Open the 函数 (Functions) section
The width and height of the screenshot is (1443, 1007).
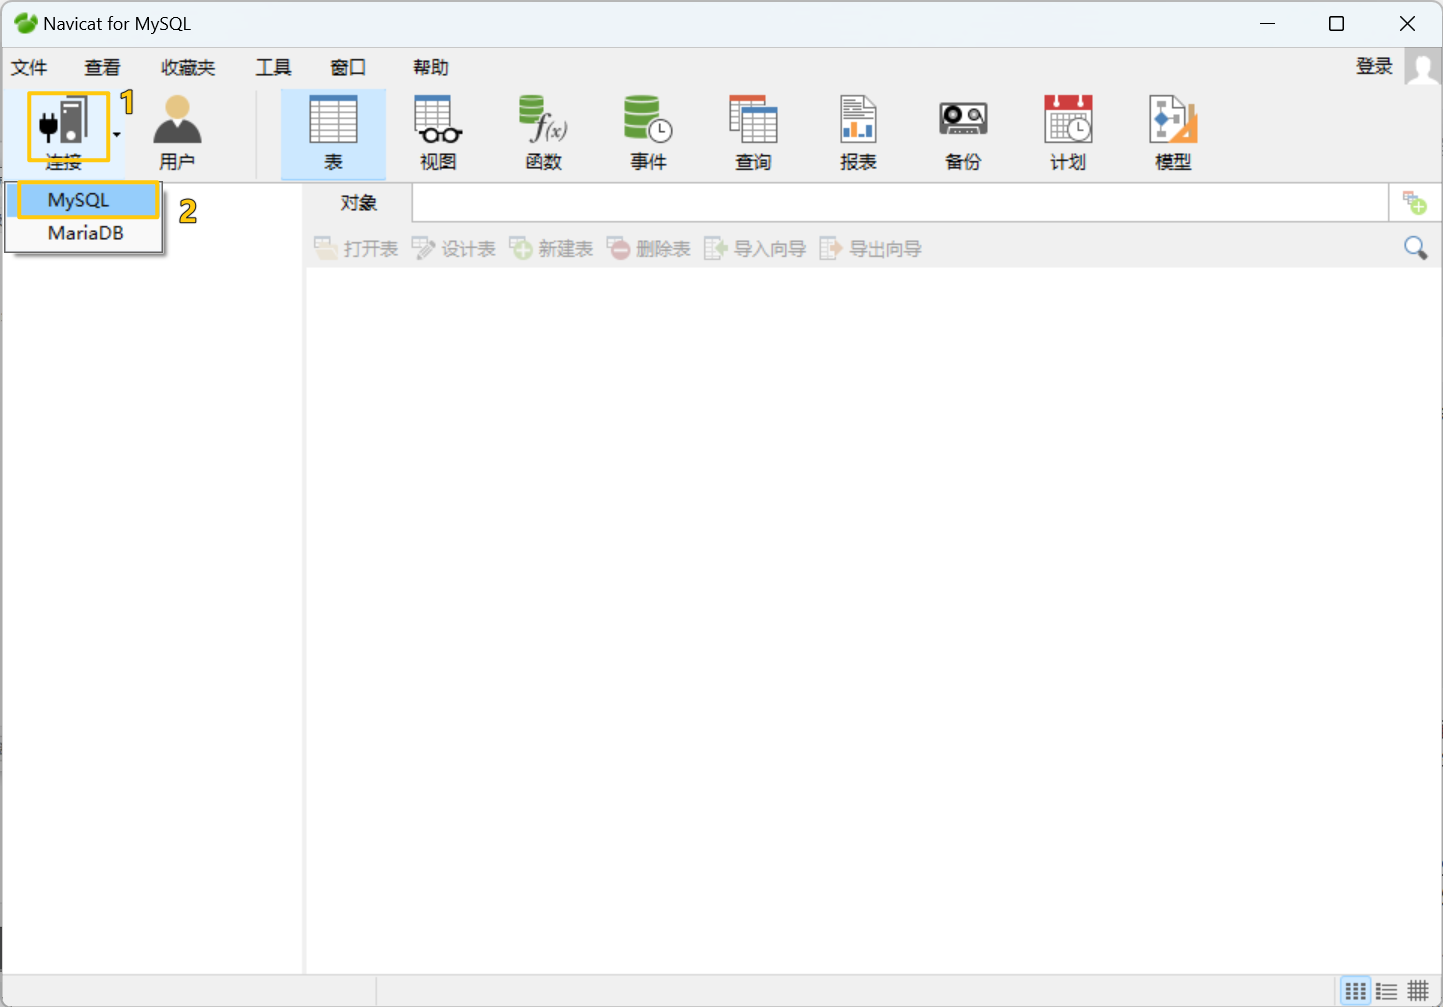point(543,130)
